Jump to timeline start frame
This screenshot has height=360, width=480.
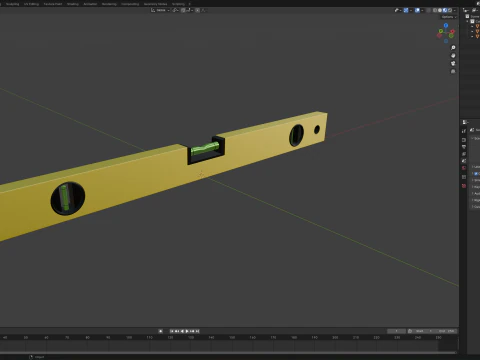tap(172, 331)
